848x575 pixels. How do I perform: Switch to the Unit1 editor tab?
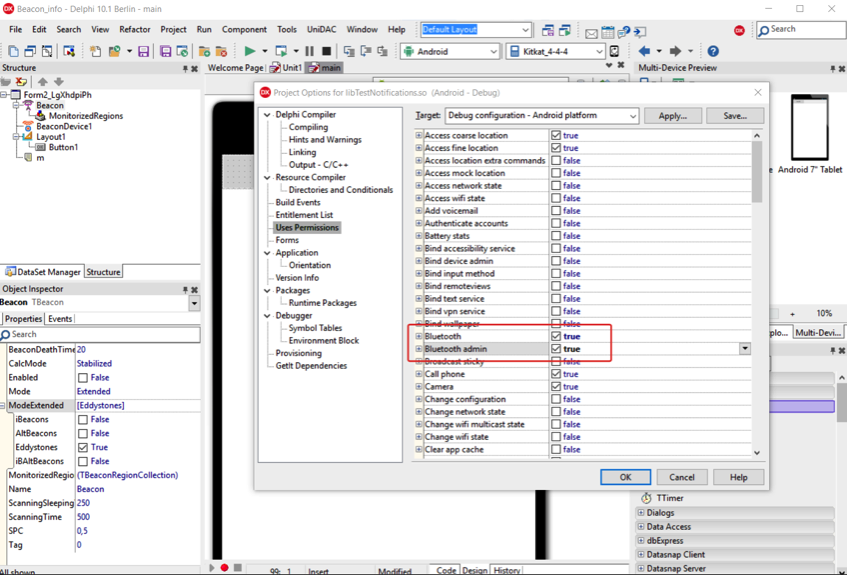coord(287,68)
